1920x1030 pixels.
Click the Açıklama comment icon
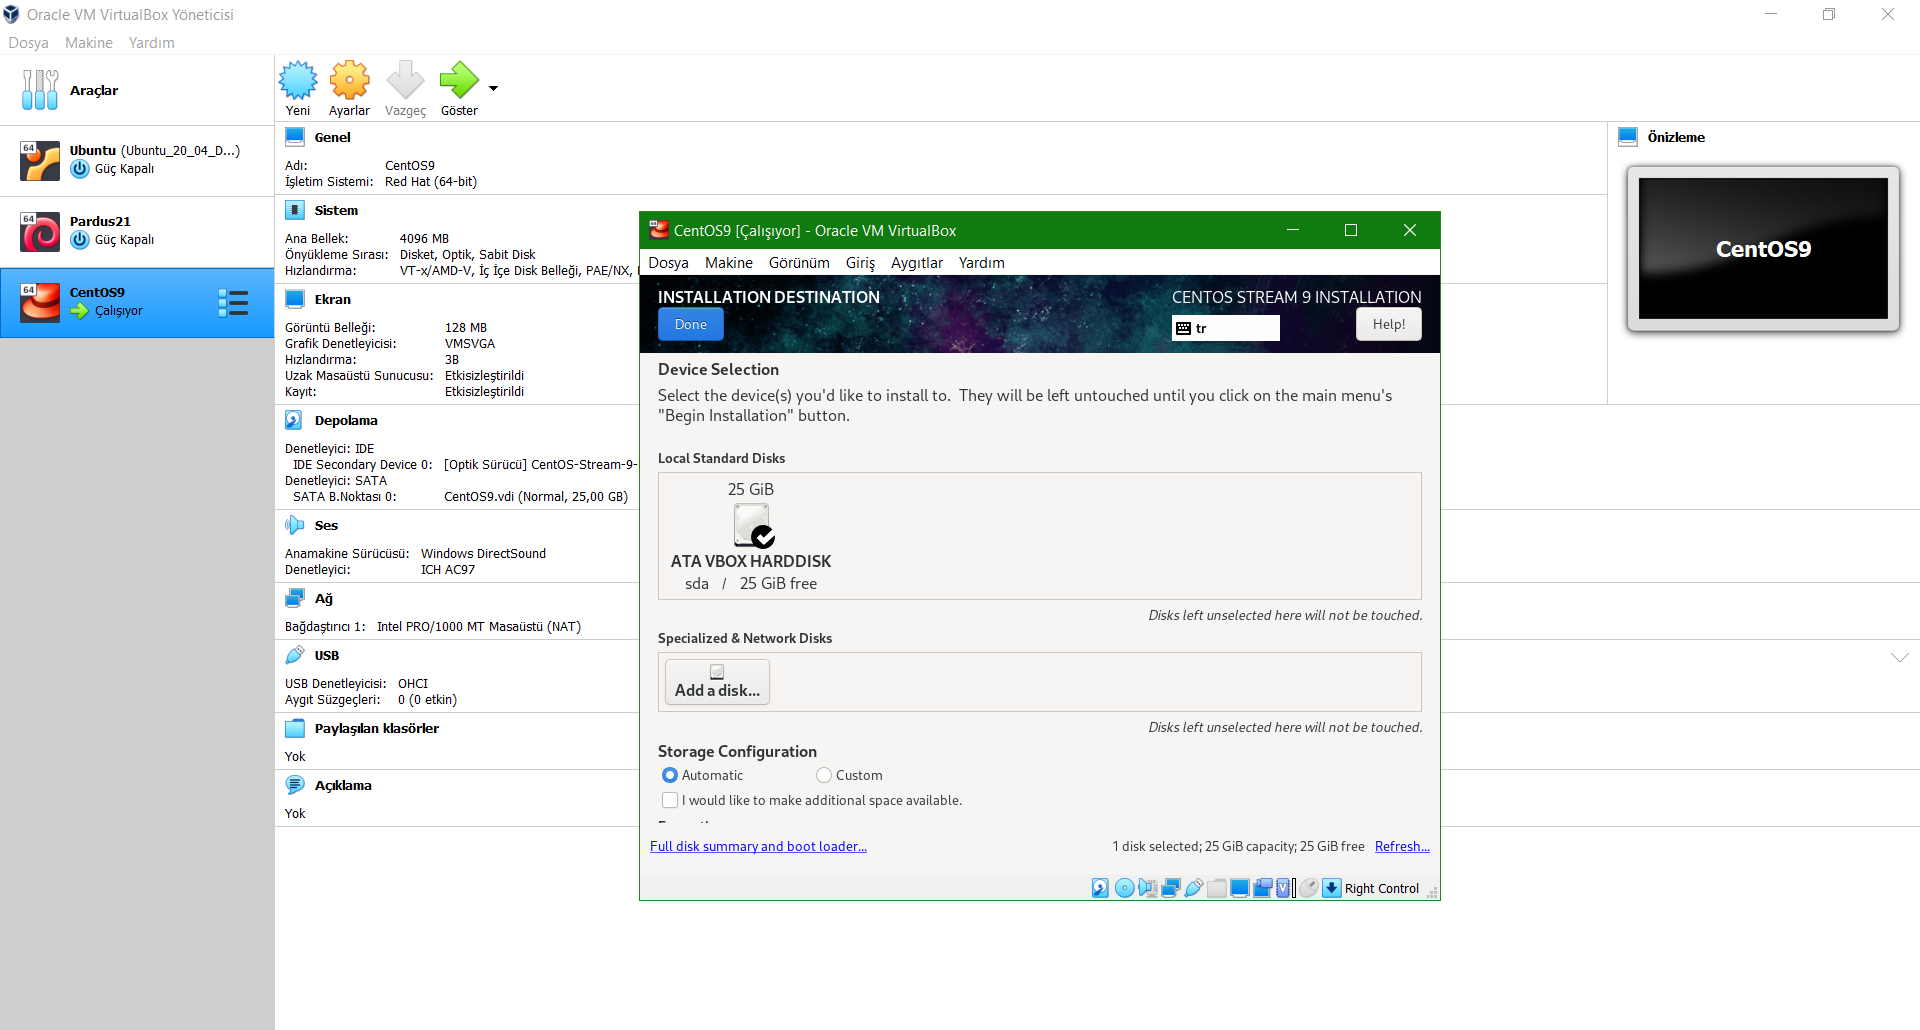click(295, 785)
